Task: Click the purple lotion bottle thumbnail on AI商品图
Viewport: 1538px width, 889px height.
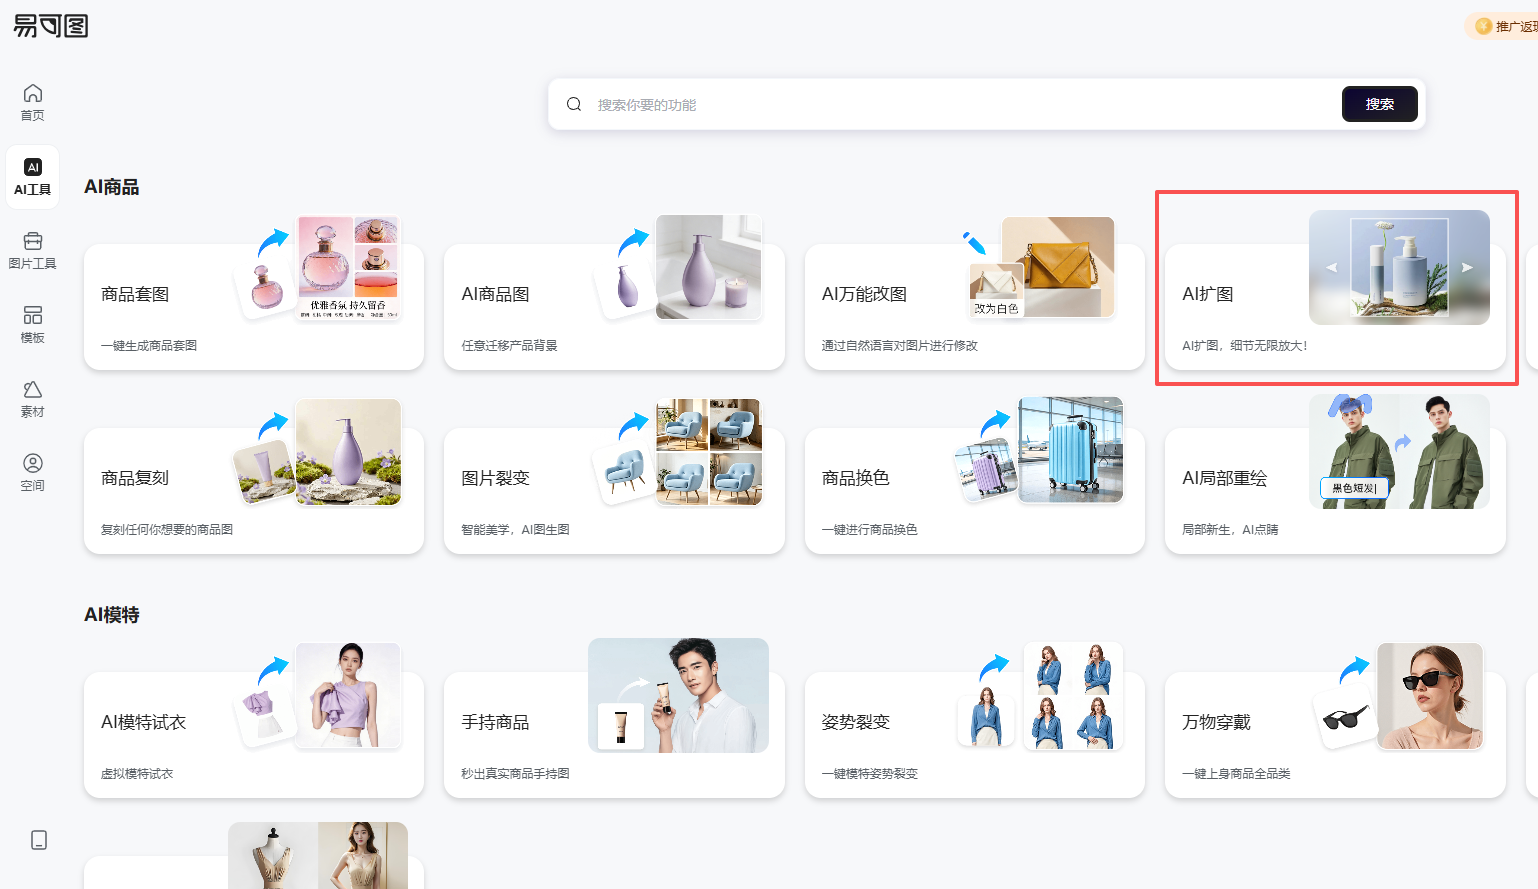Action: coord(708,267)
